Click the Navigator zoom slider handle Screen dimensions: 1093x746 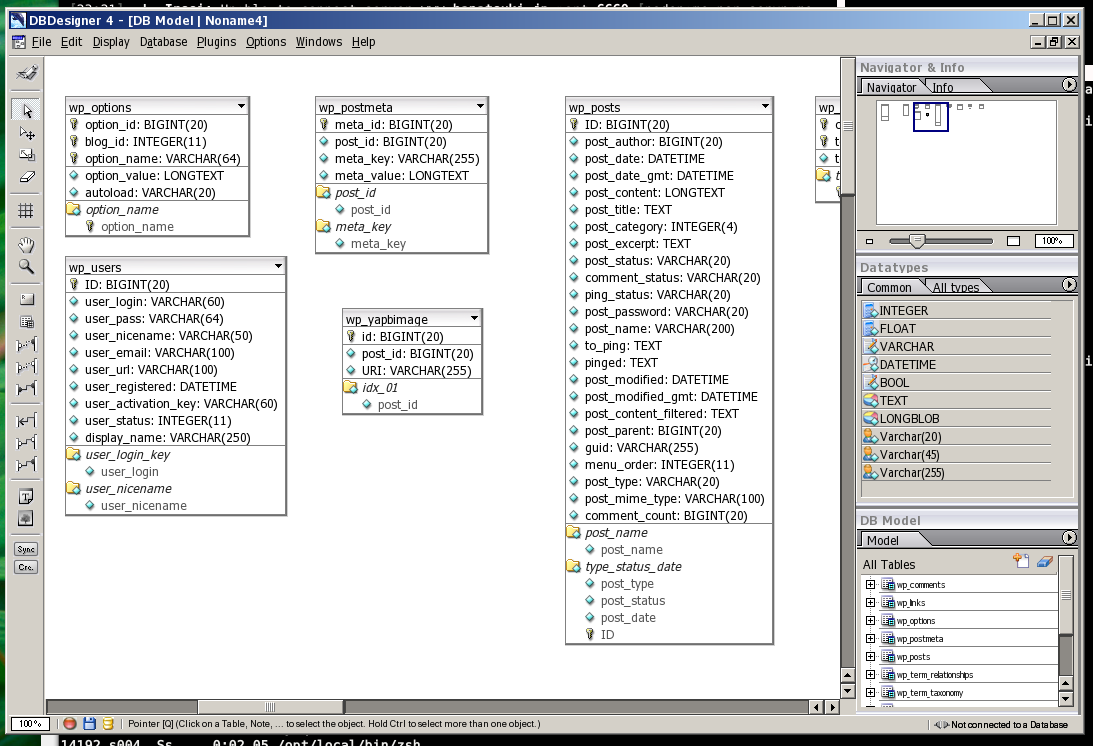pyautogui.click(x=916, y=240)
